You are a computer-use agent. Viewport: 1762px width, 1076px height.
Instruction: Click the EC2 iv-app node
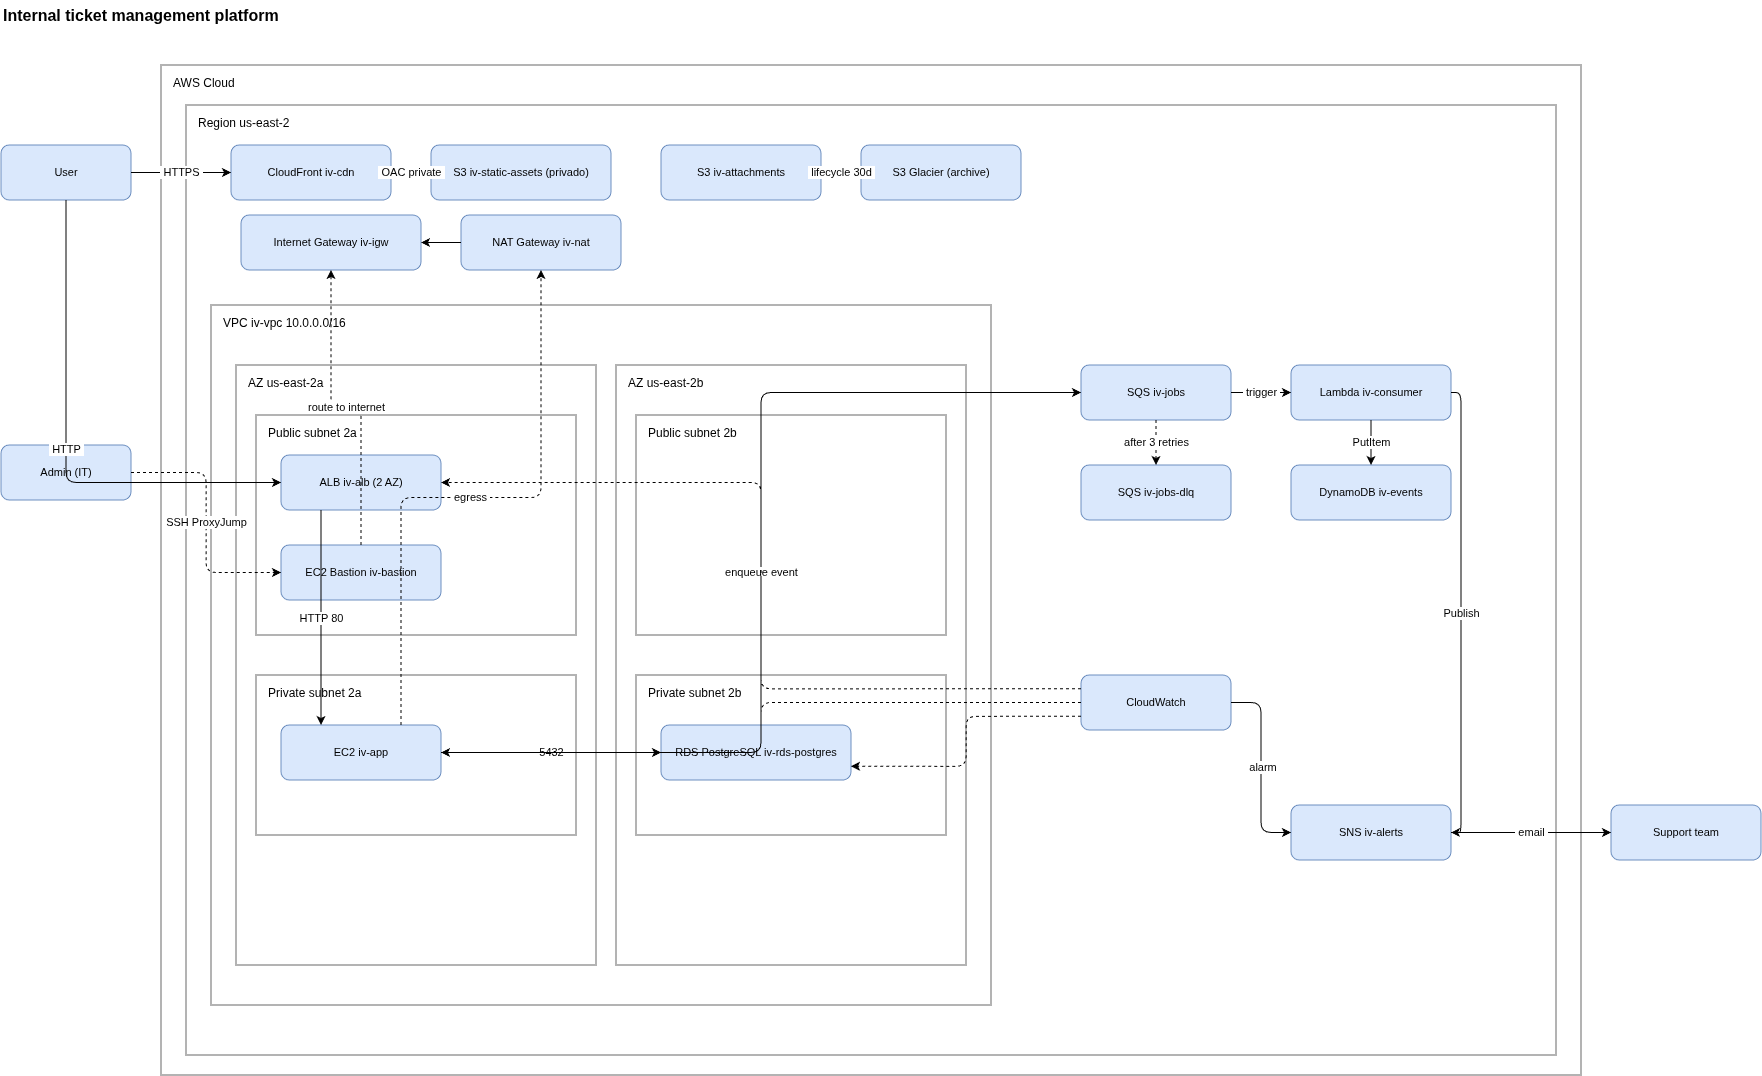[361, 752]
